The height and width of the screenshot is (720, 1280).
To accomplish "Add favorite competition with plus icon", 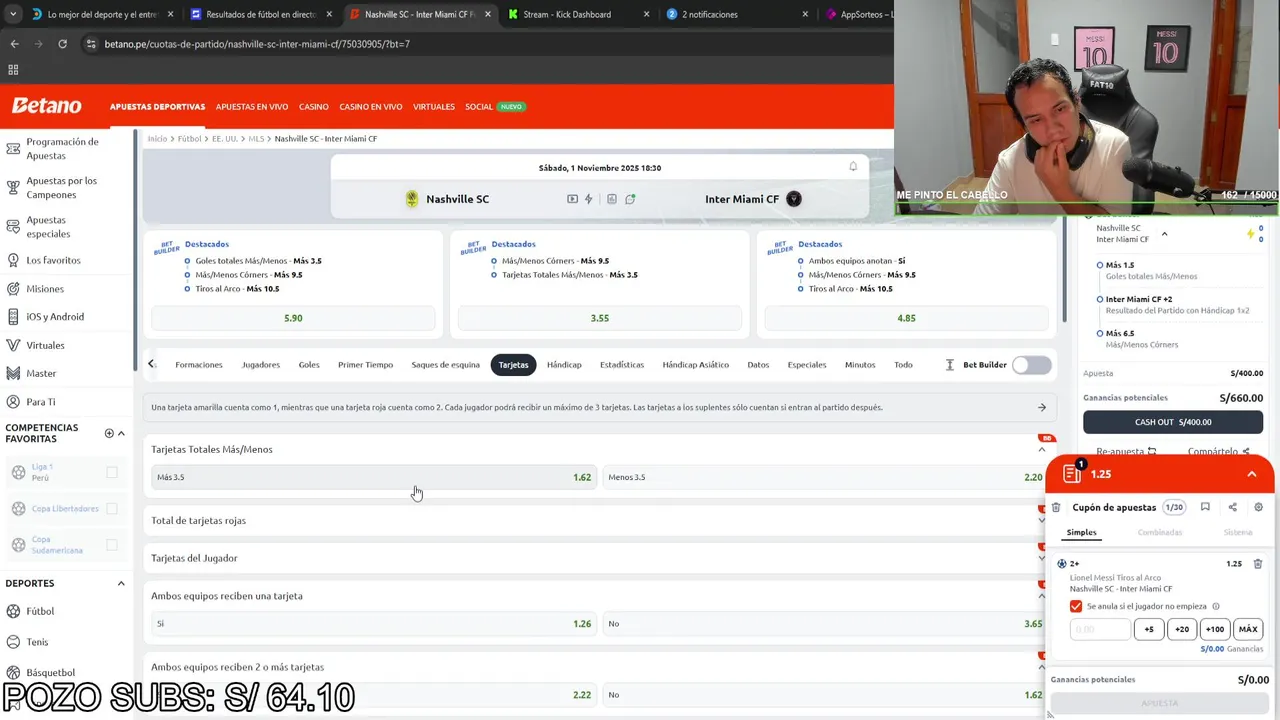I will coord(109,433).
